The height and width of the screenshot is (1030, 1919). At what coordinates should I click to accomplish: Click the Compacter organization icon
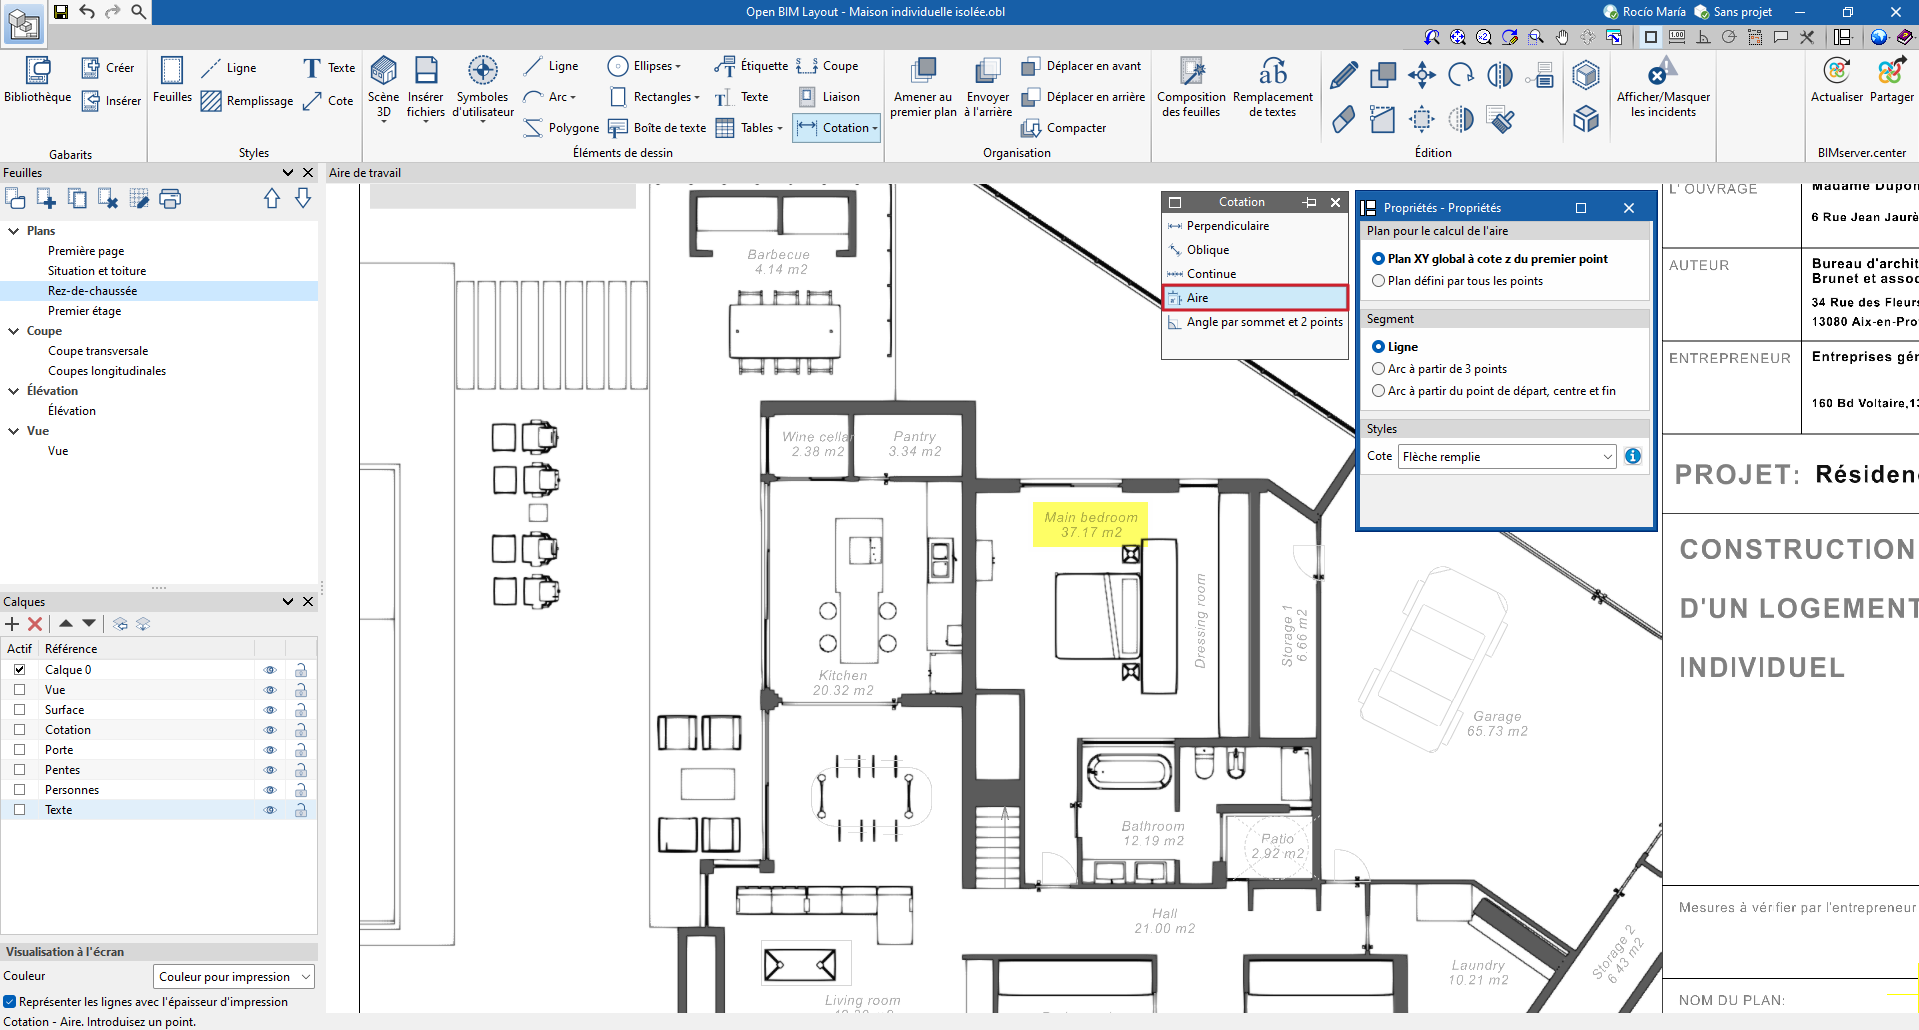pyautogui.click(x=1065, y=128)
